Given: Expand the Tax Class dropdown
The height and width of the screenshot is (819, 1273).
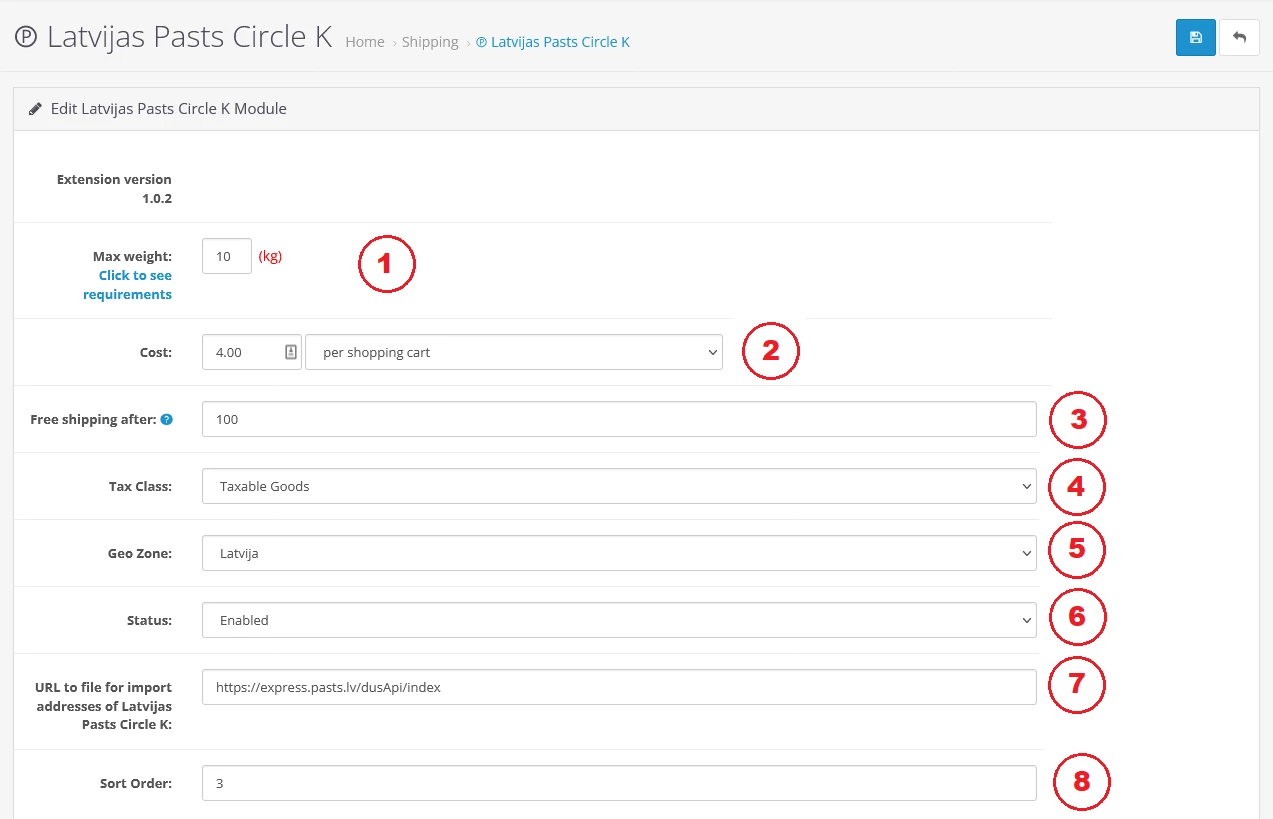Looking at the screenshot, I should (x=618, y=486).
